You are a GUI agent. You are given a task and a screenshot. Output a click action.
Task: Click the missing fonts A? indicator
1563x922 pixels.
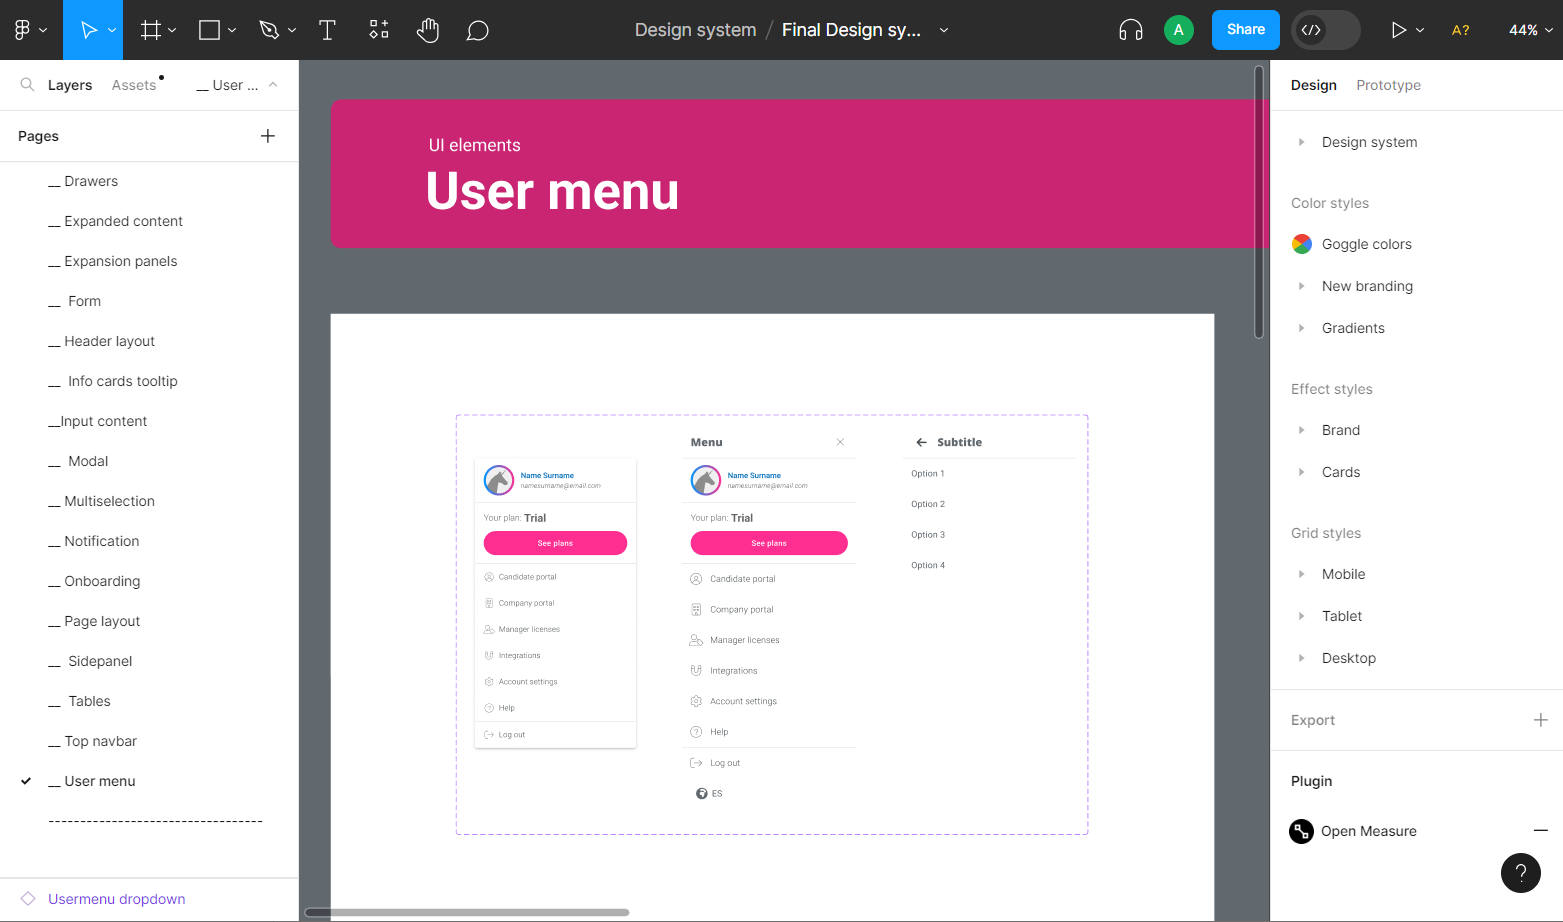1461,30
